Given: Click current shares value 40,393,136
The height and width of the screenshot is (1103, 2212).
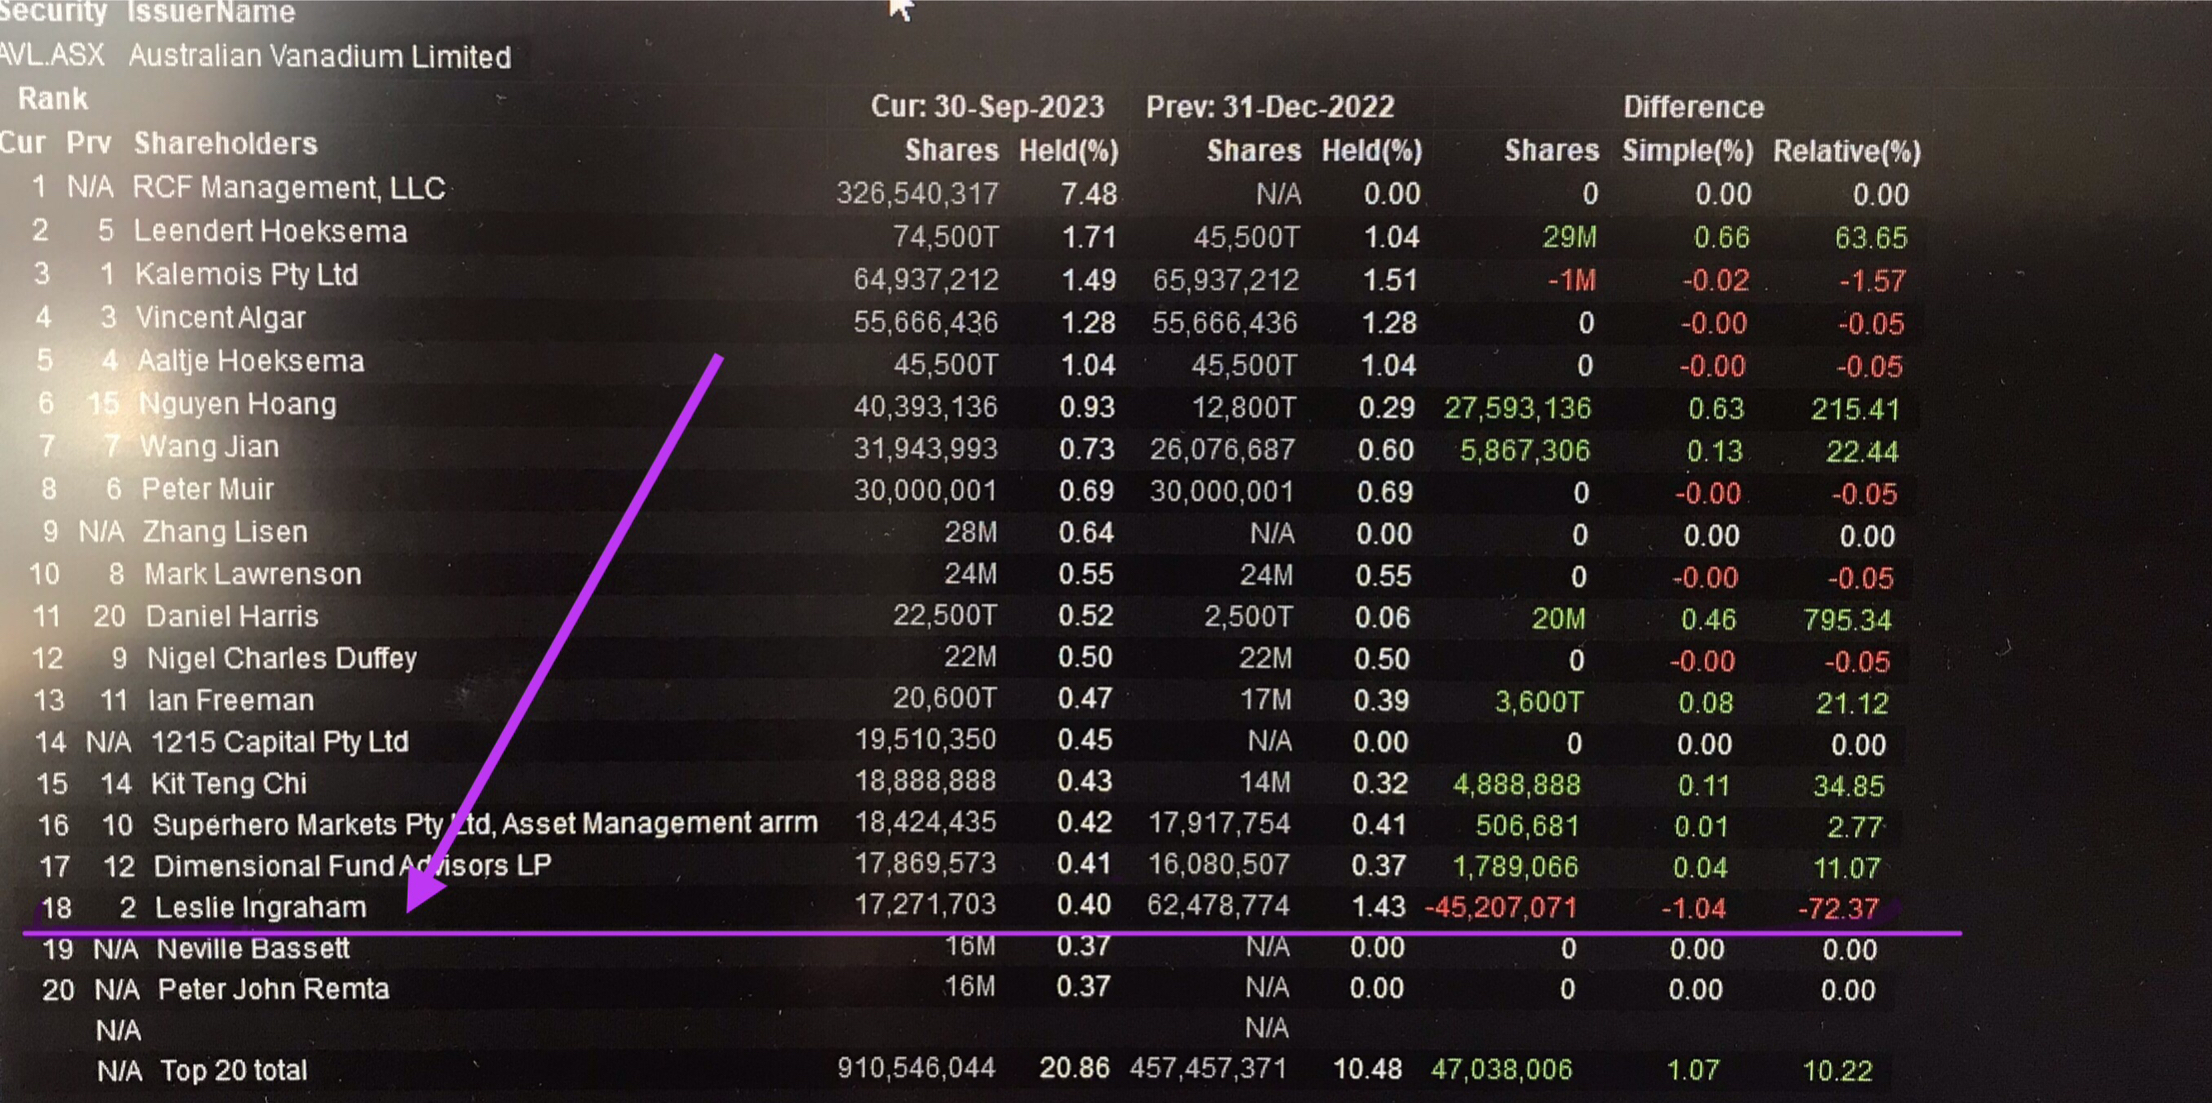Looking at the screenshot, I should (926, 407).
